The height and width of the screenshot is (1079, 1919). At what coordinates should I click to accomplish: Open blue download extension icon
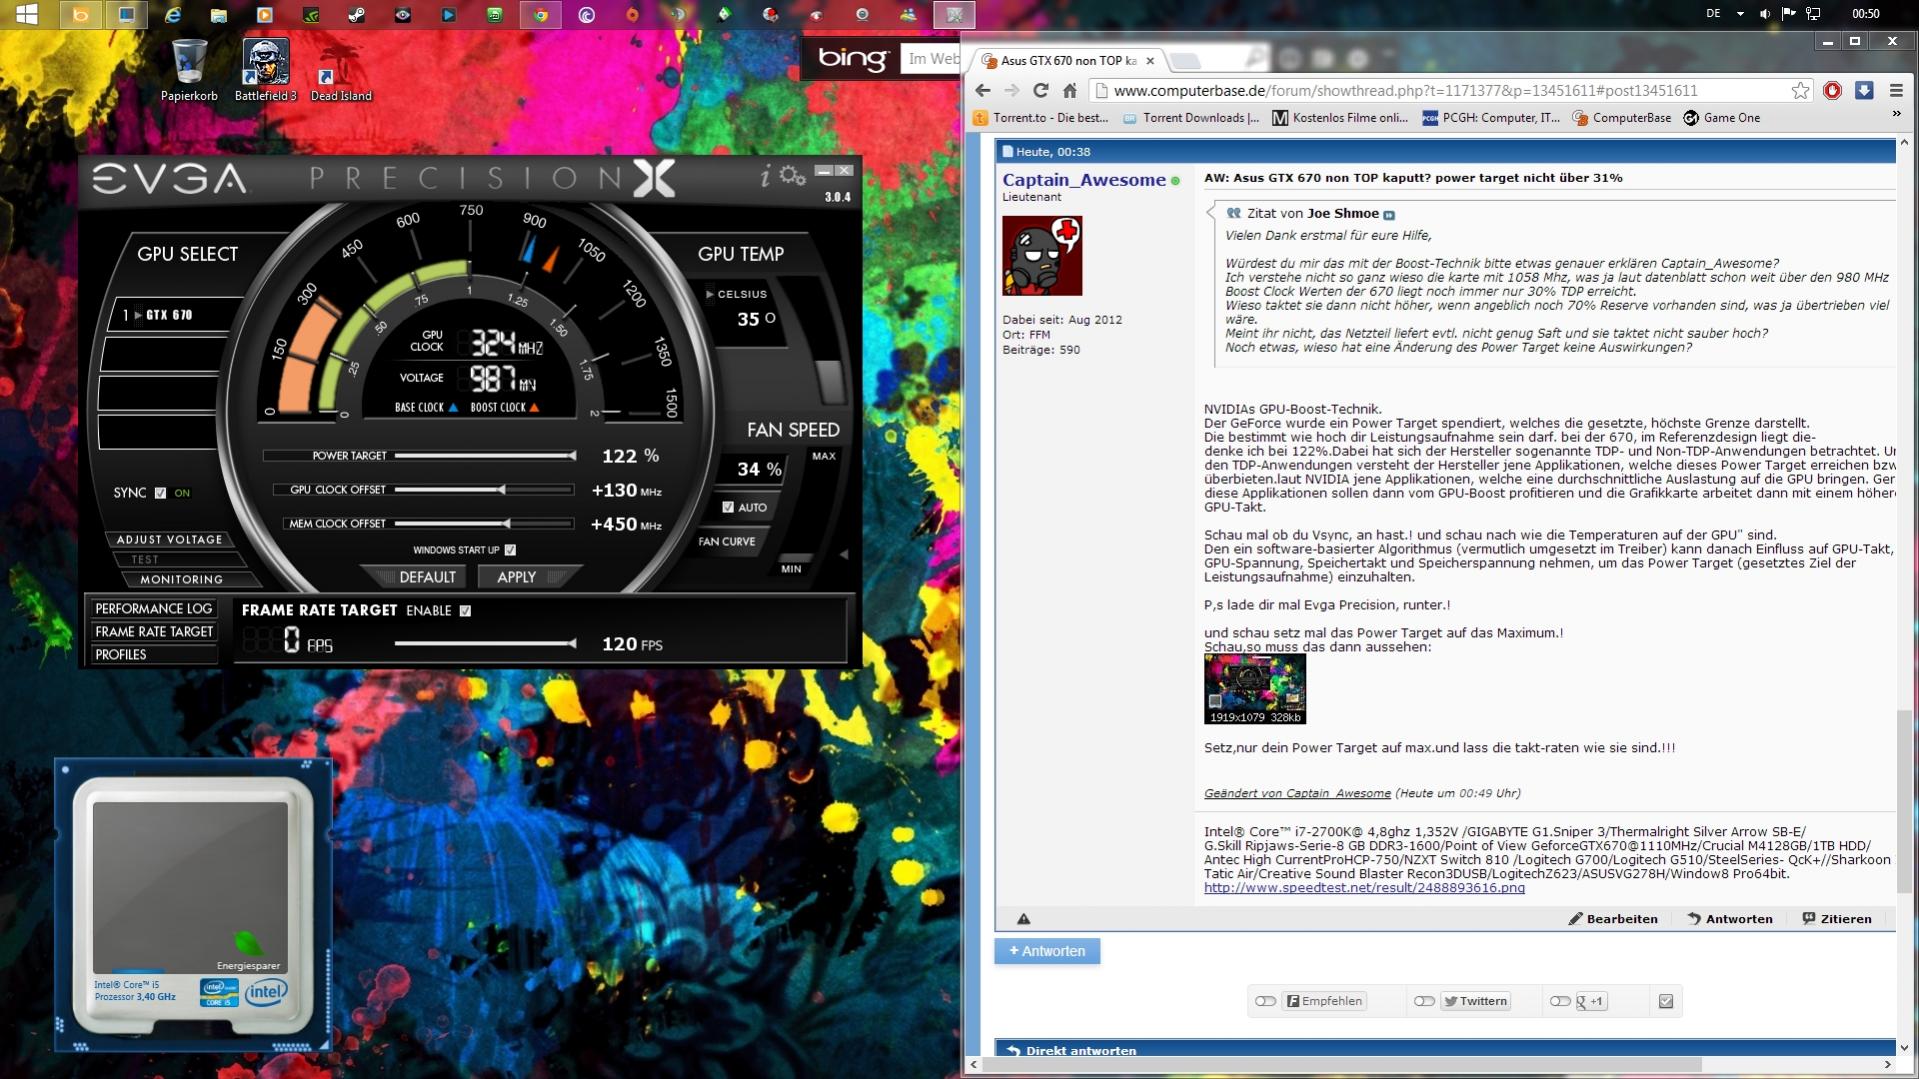[1864, 90]
